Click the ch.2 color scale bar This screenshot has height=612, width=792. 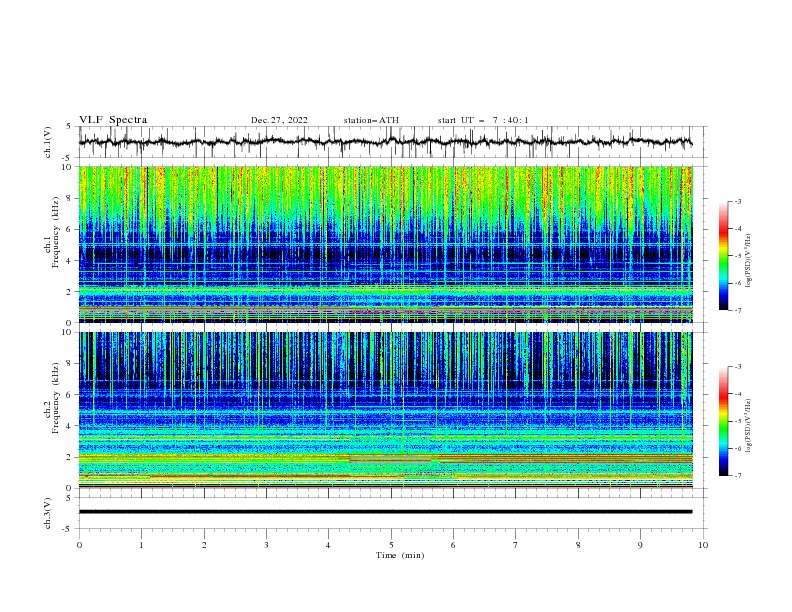pos(723,421)
